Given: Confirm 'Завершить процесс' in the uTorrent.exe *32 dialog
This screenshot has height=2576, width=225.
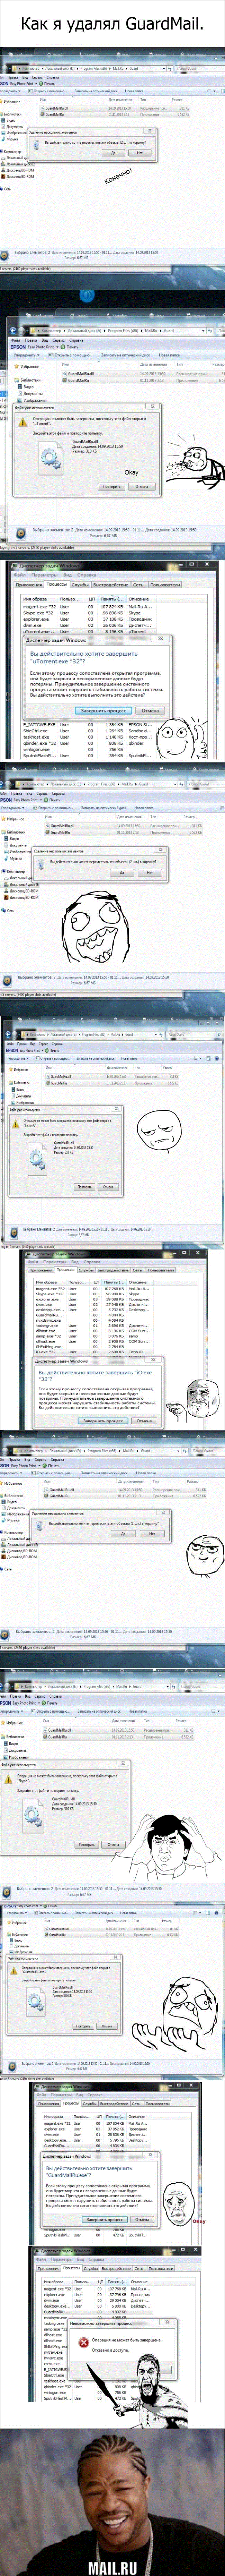Looking at the screenshot, I should point(104,711).
